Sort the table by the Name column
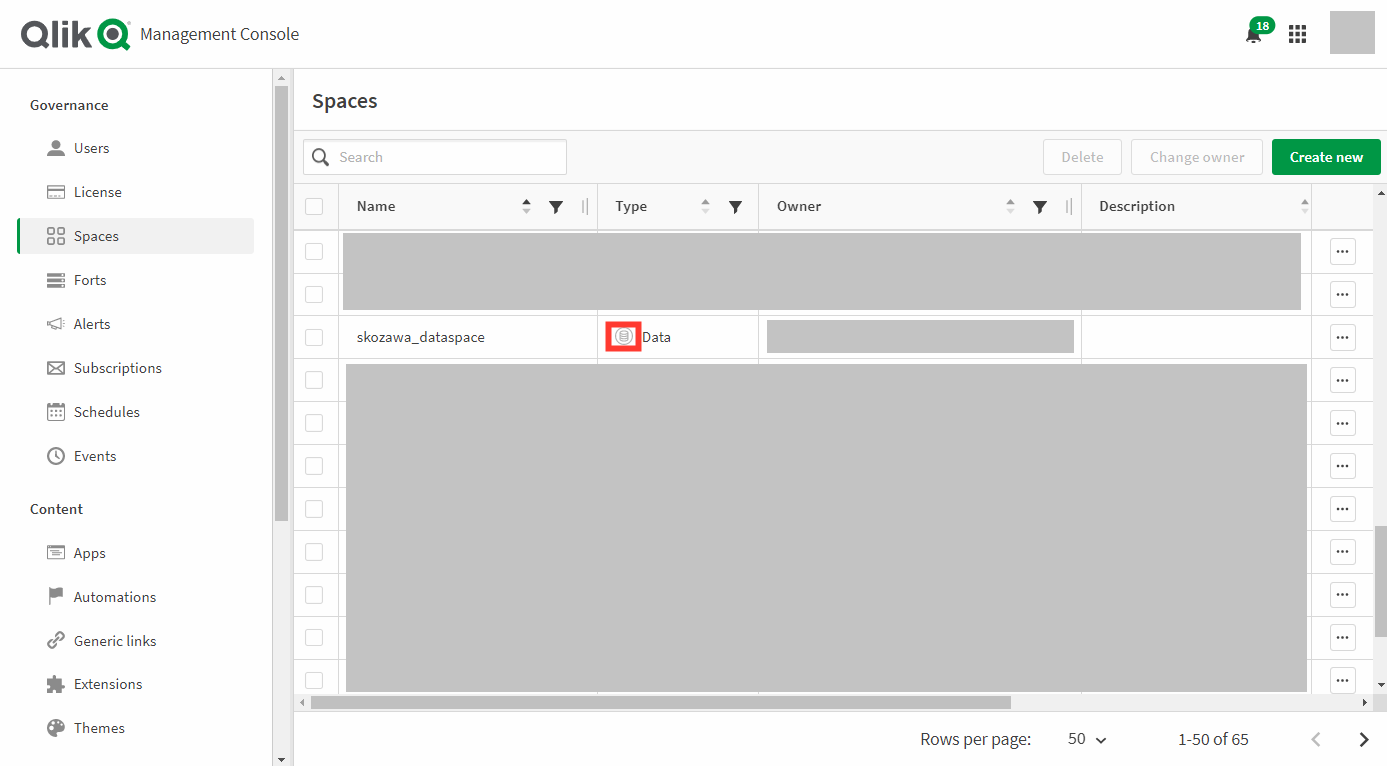 pos(526,206)
